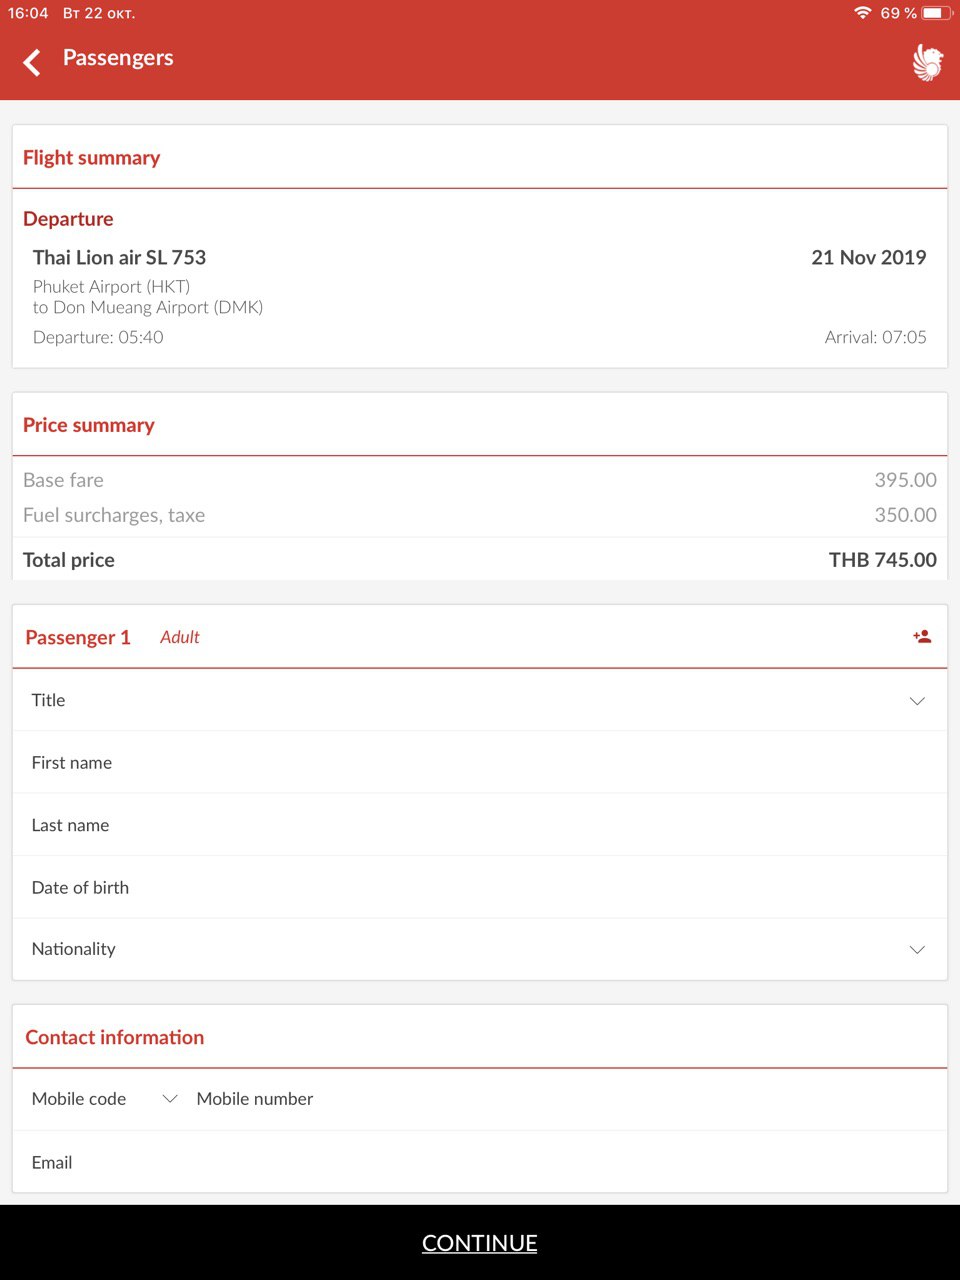Tap the Passenger 1 section header
This screenshot has height=1280, width=960.
coord(78,637)
